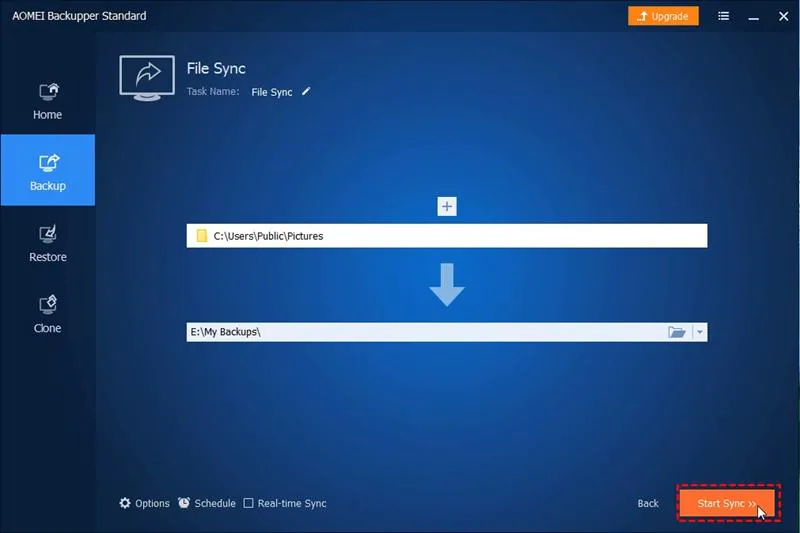Edit task name with pencil icon
The image size is (800, 533).
tap(306, 91)
